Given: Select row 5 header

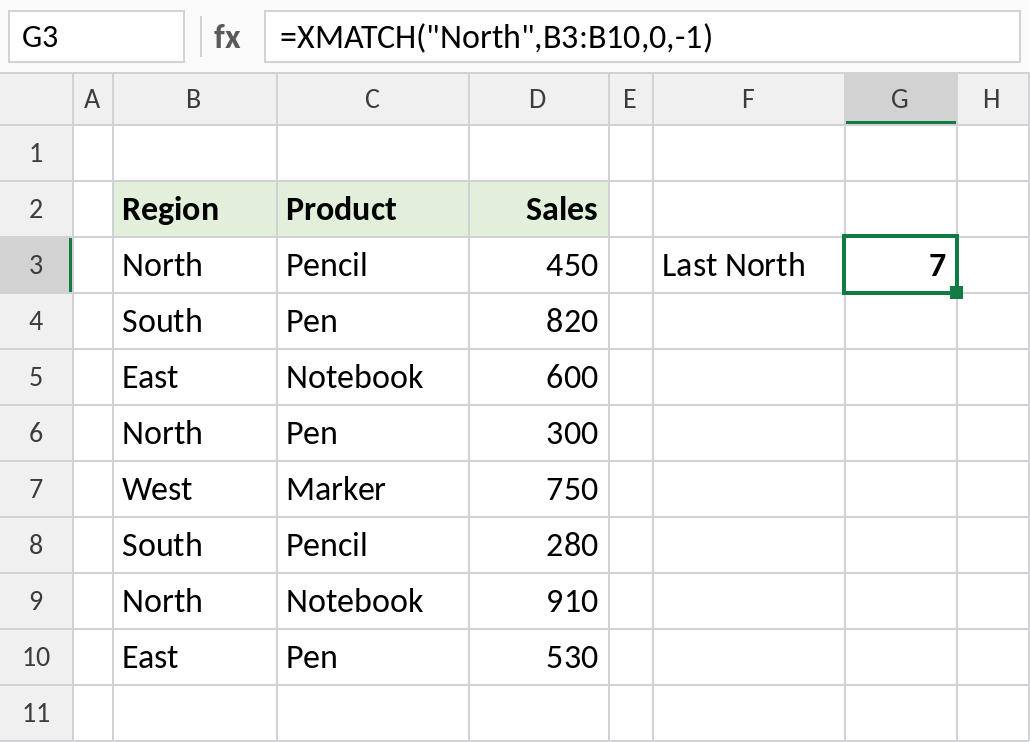Looking at the screenshot, I should click(x=36, y=377).
